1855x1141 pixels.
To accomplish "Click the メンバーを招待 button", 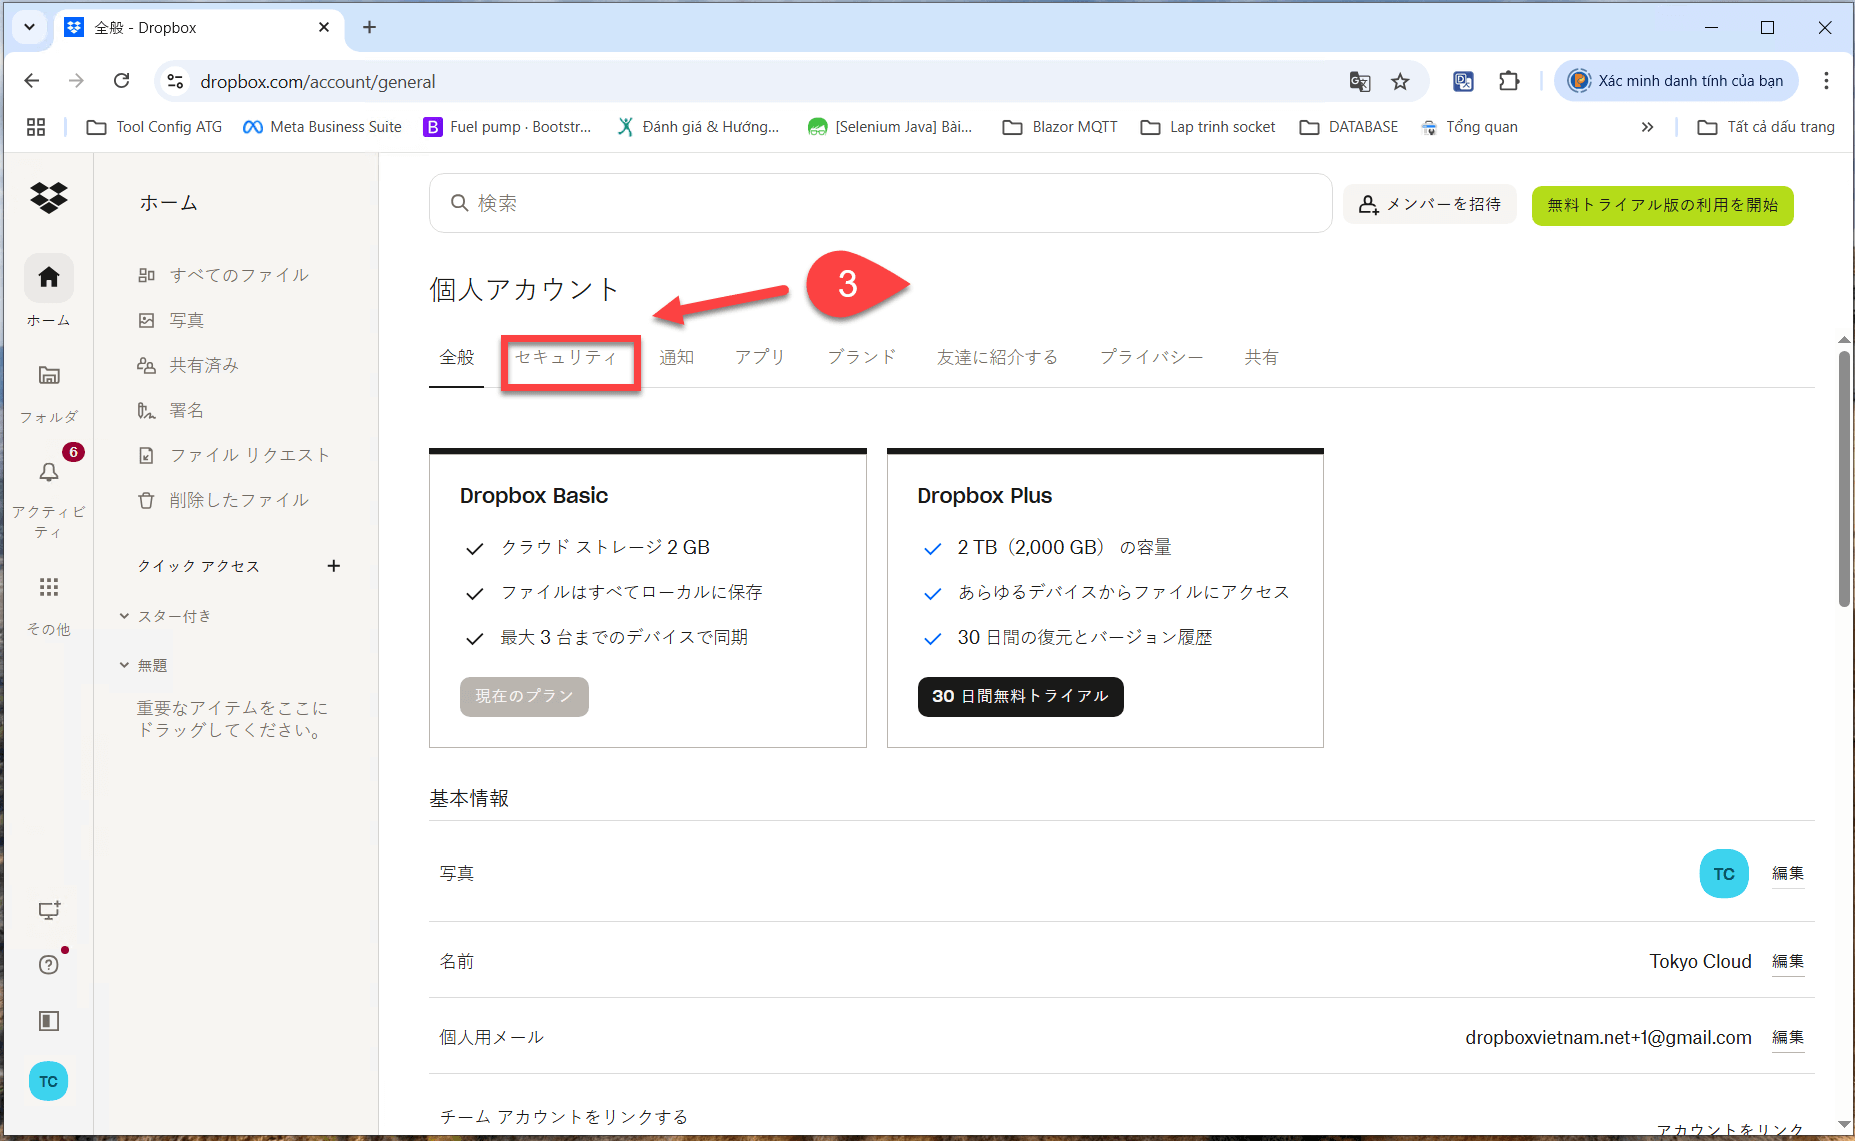I will click(x=1430, y=204).
